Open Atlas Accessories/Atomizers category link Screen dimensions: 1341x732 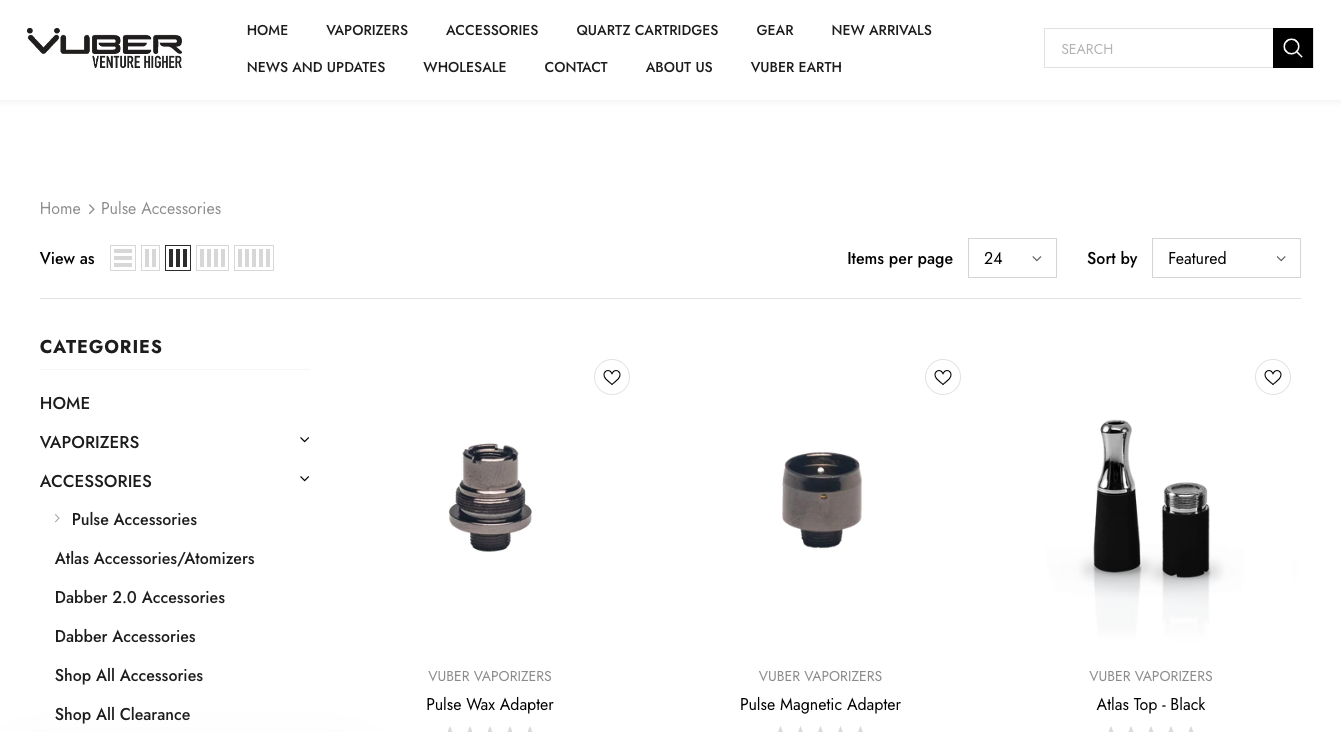[155, 559]
